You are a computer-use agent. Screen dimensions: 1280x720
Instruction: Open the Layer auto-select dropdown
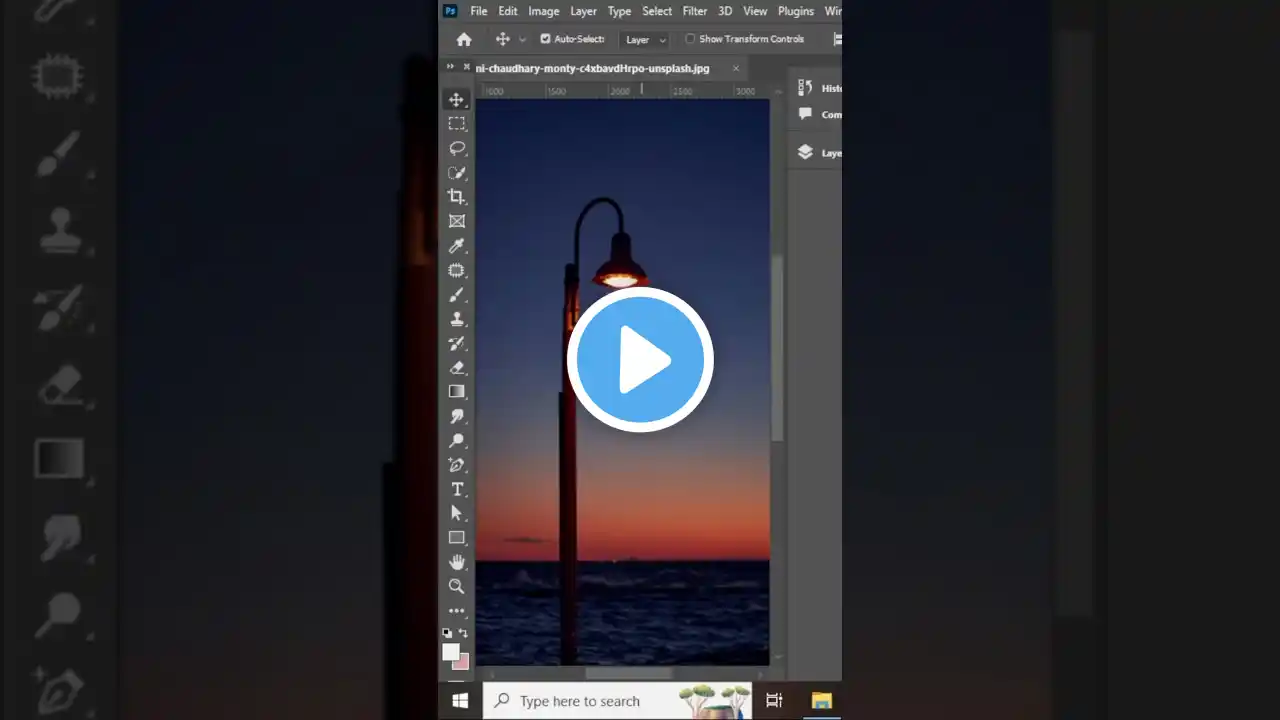pyautogui.click(x=645, y=40)
